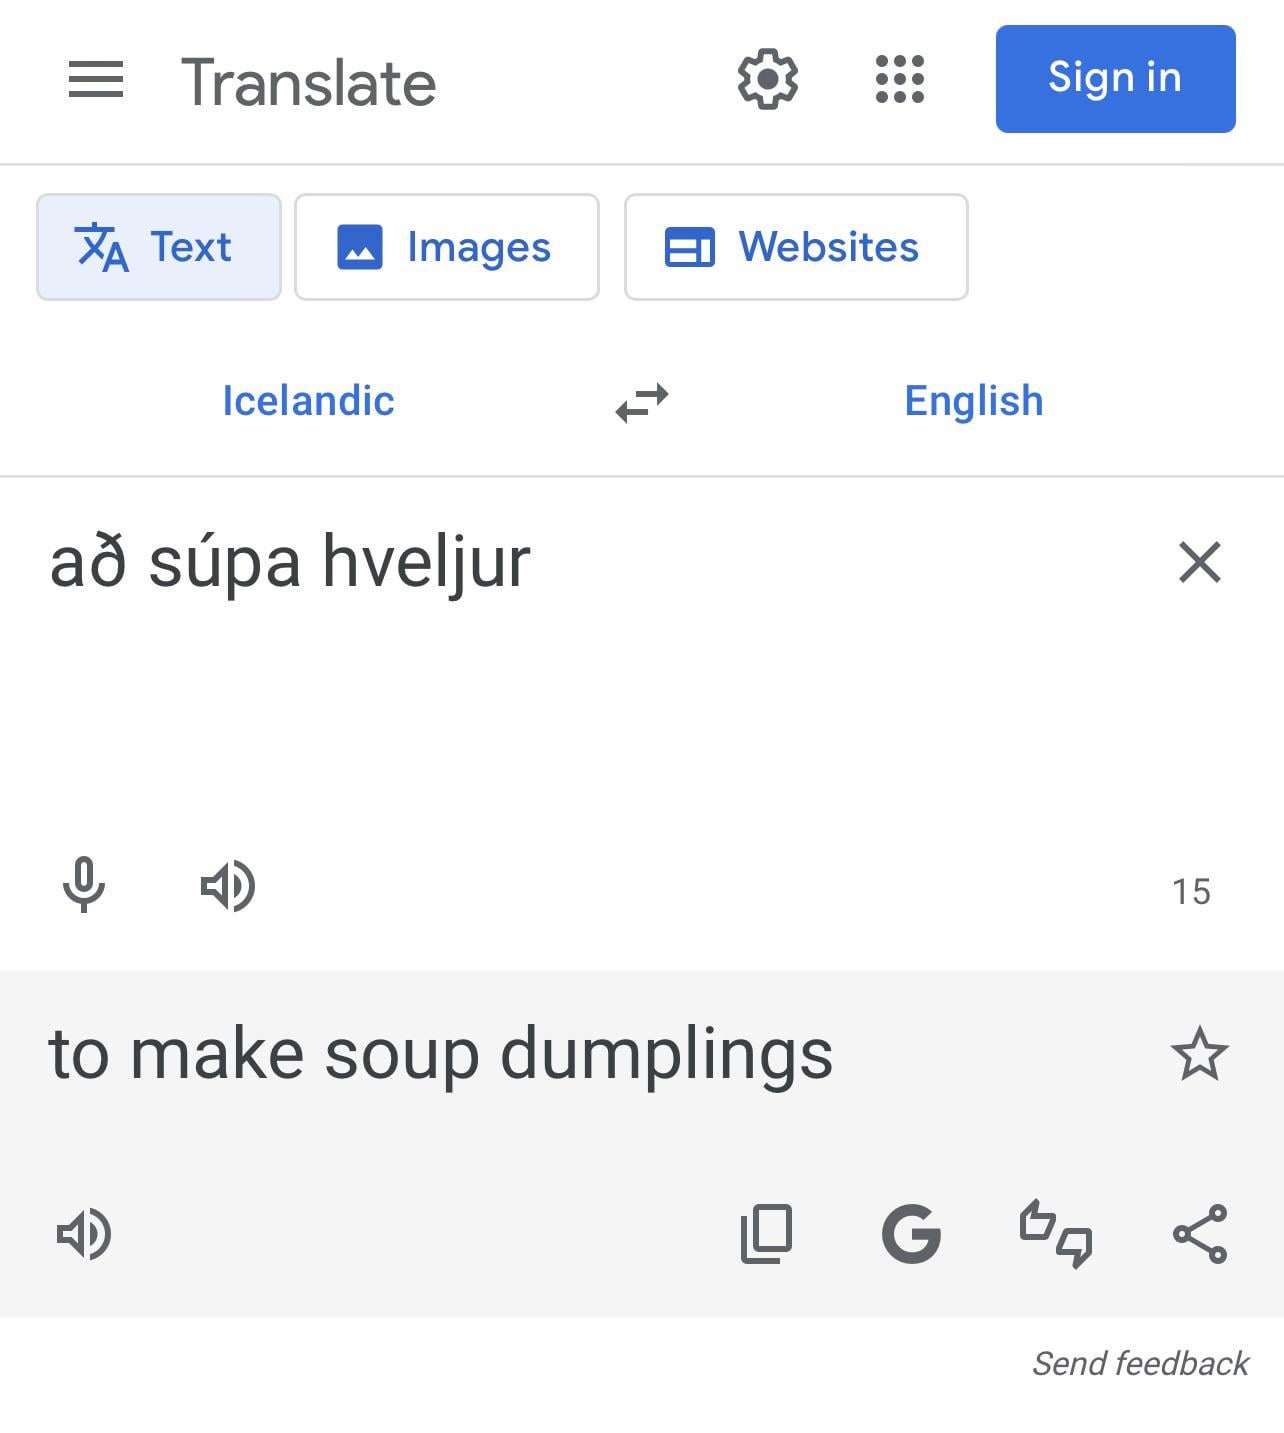The image size is (1284, 1433).
Task: Open the settings gear
Action: 767,79
